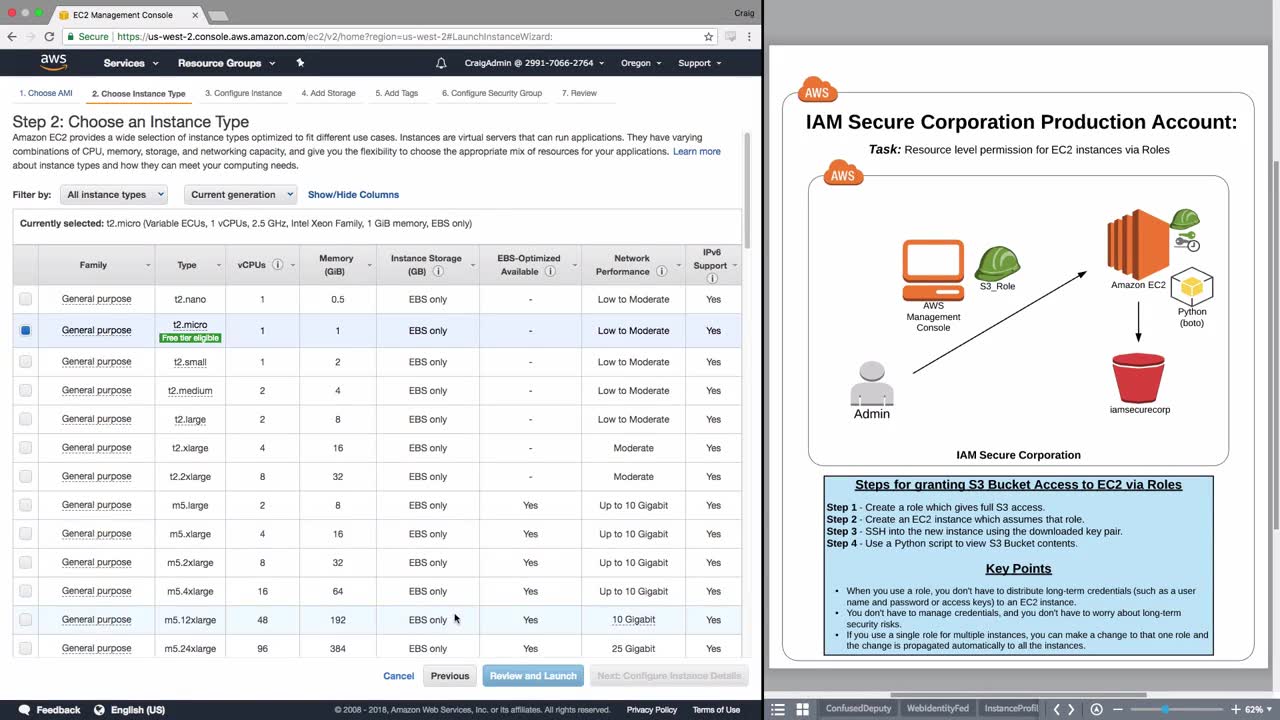Click the Review and Launch button

(x=533, y=676)
